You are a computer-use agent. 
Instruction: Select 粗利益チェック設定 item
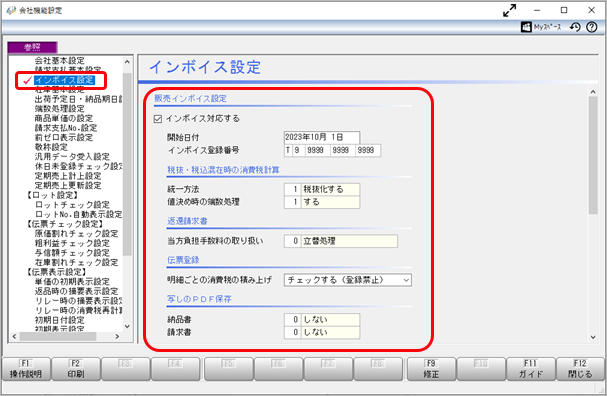pyautogui.click(x=72, y=243)
